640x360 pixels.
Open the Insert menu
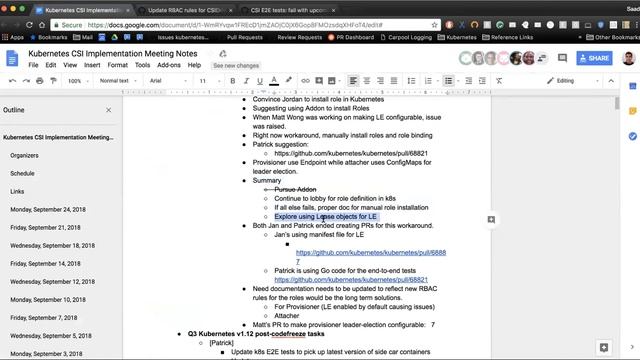pyautogui.click(x=92, y=65)
